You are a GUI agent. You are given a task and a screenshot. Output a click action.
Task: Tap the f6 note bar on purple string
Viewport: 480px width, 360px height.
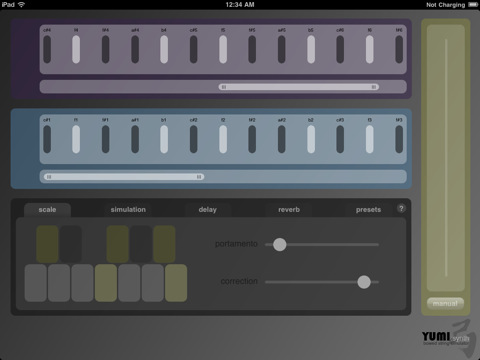pyautogui.click(x=370, y=49)
